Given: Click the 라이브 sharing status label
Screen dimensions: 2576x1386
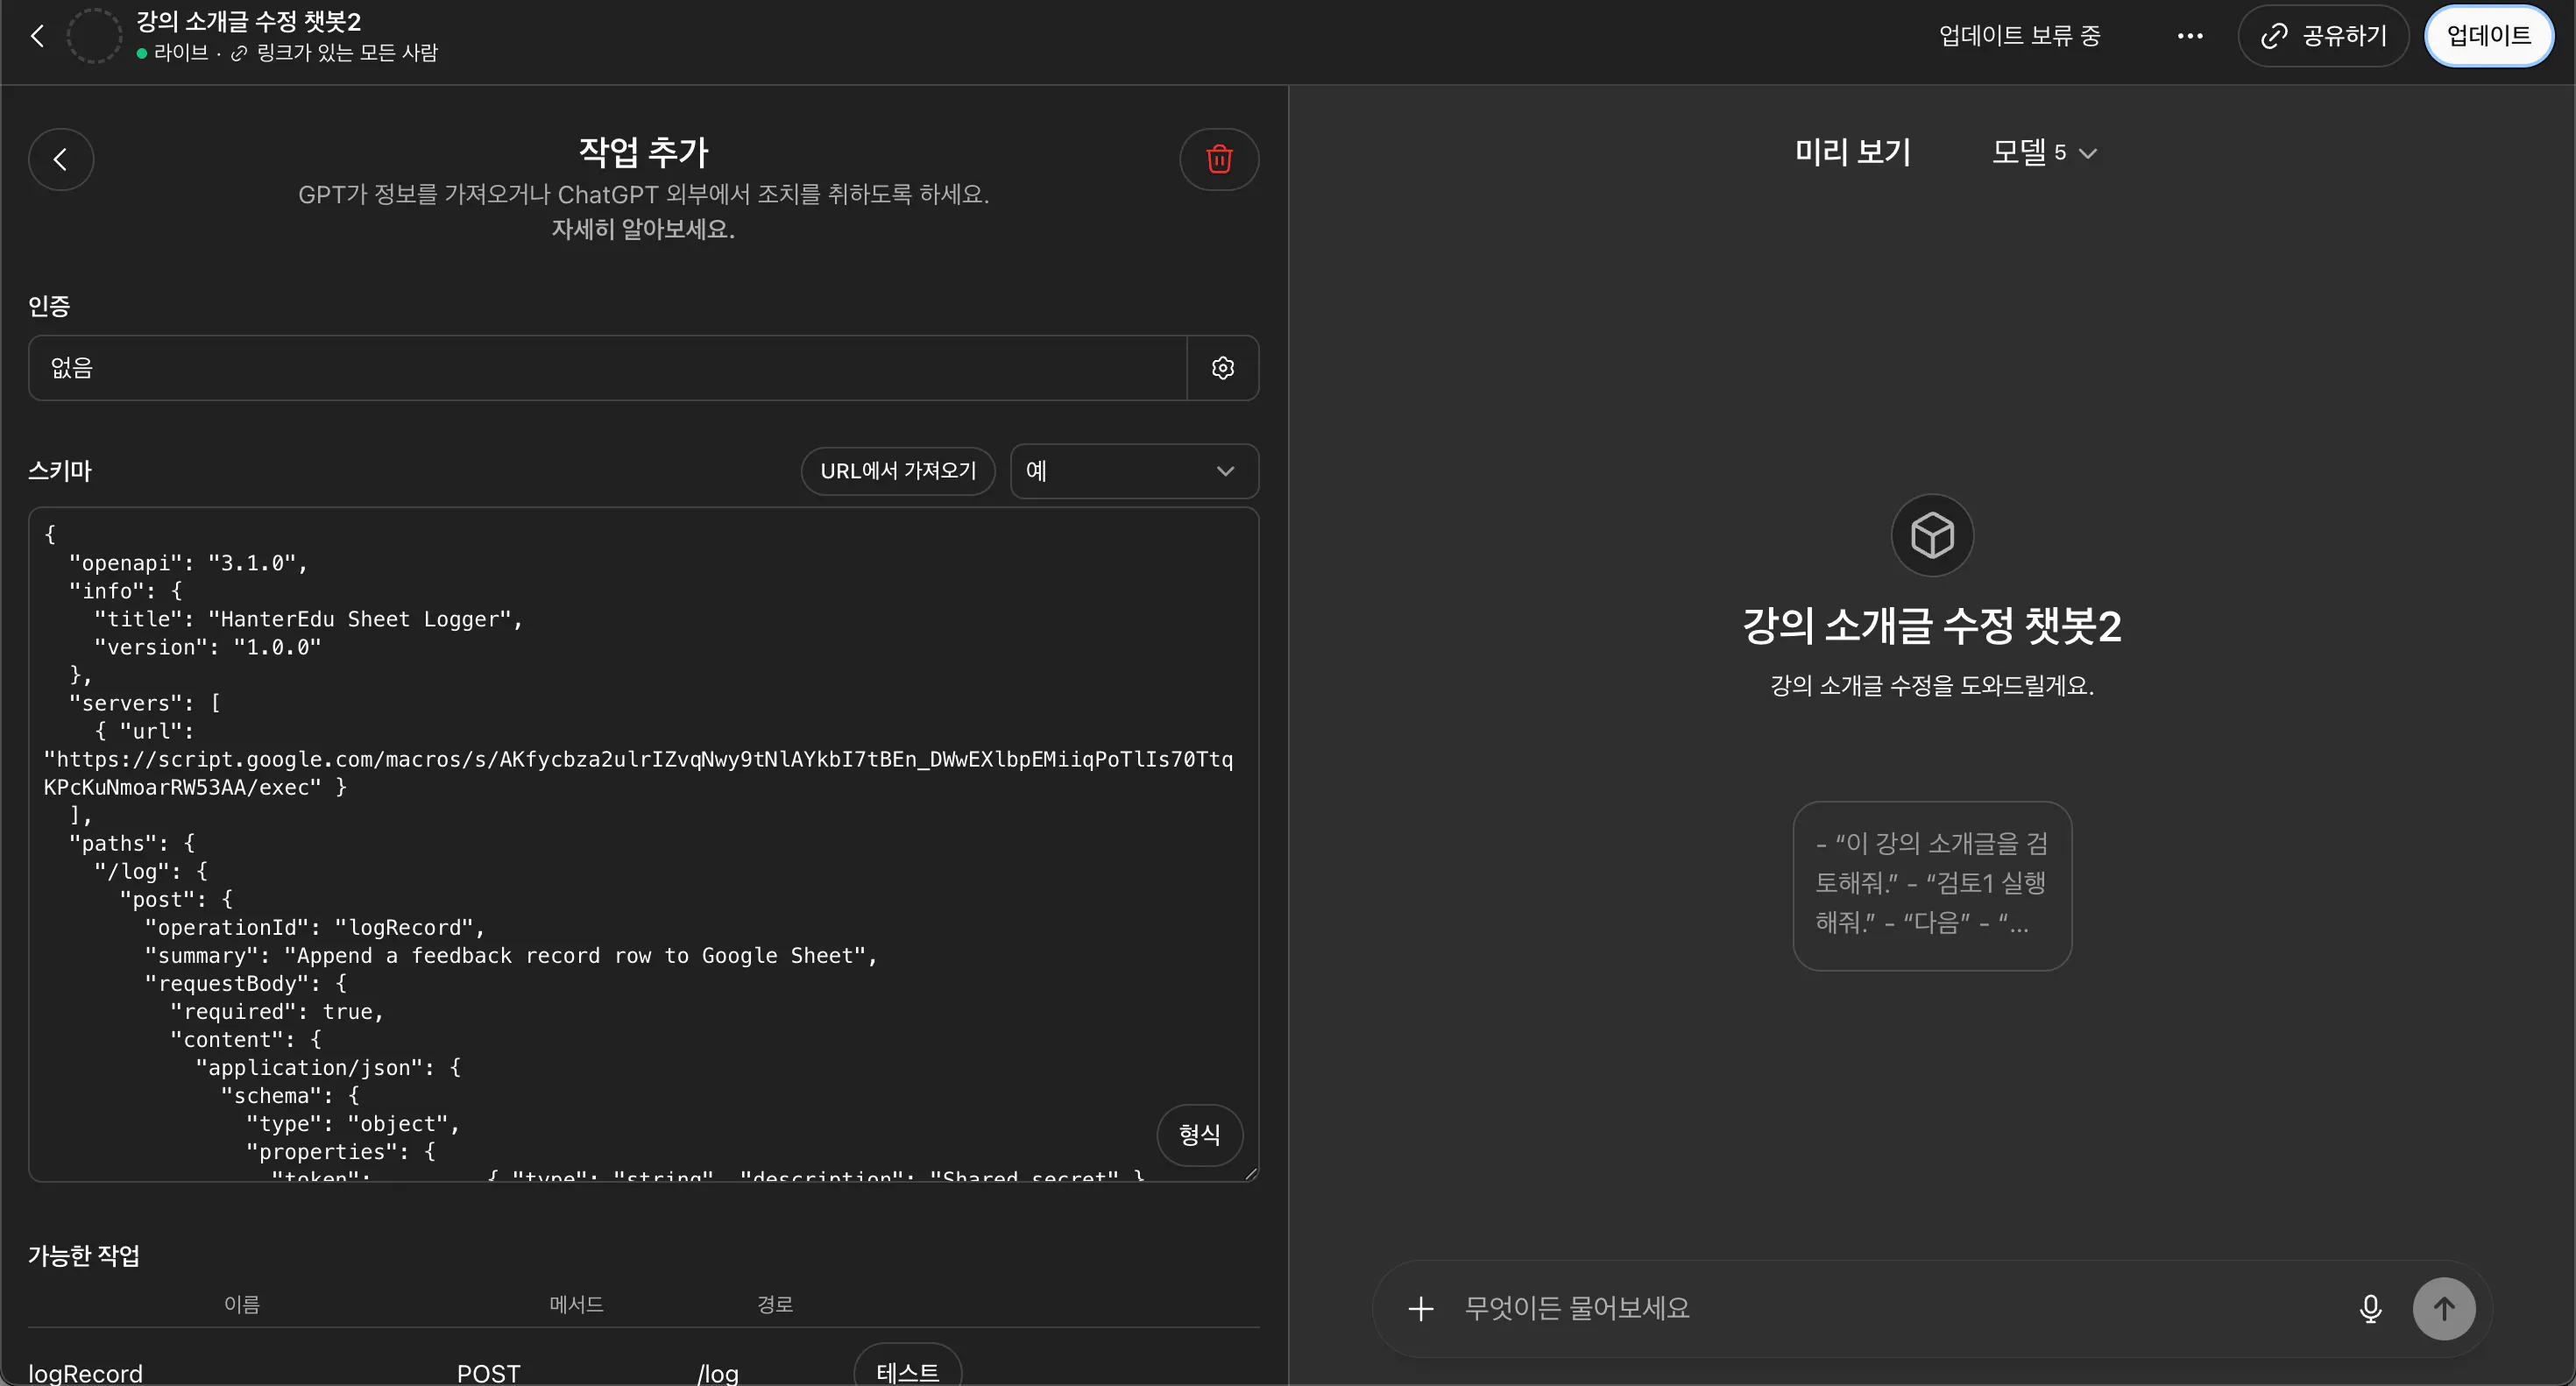Looking at the screenshot, I should tap(178, 54).
